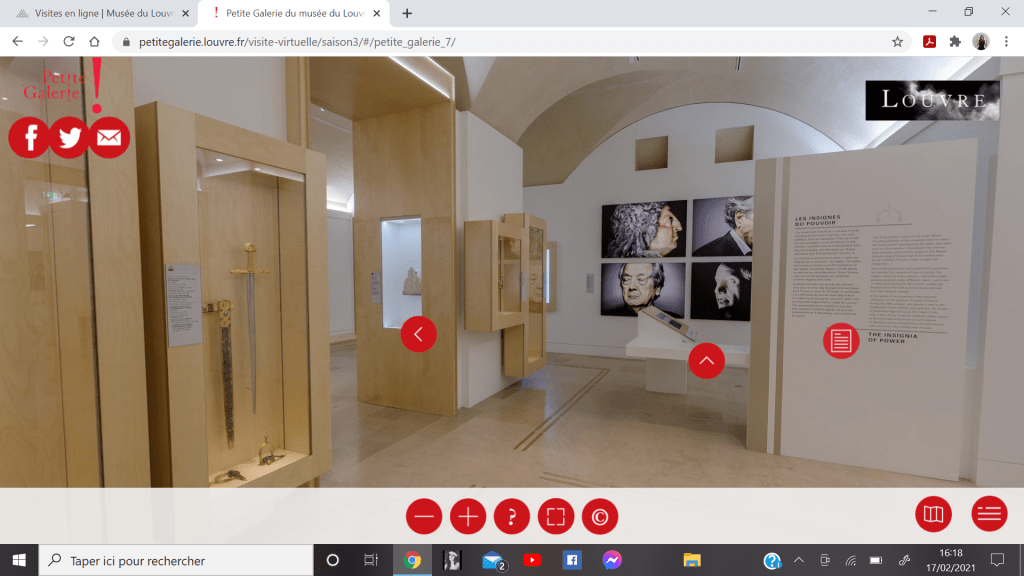1024x576 pixels.
Task: Click the browser address bar
Action: pyautogui.click(x=500, y=42)
